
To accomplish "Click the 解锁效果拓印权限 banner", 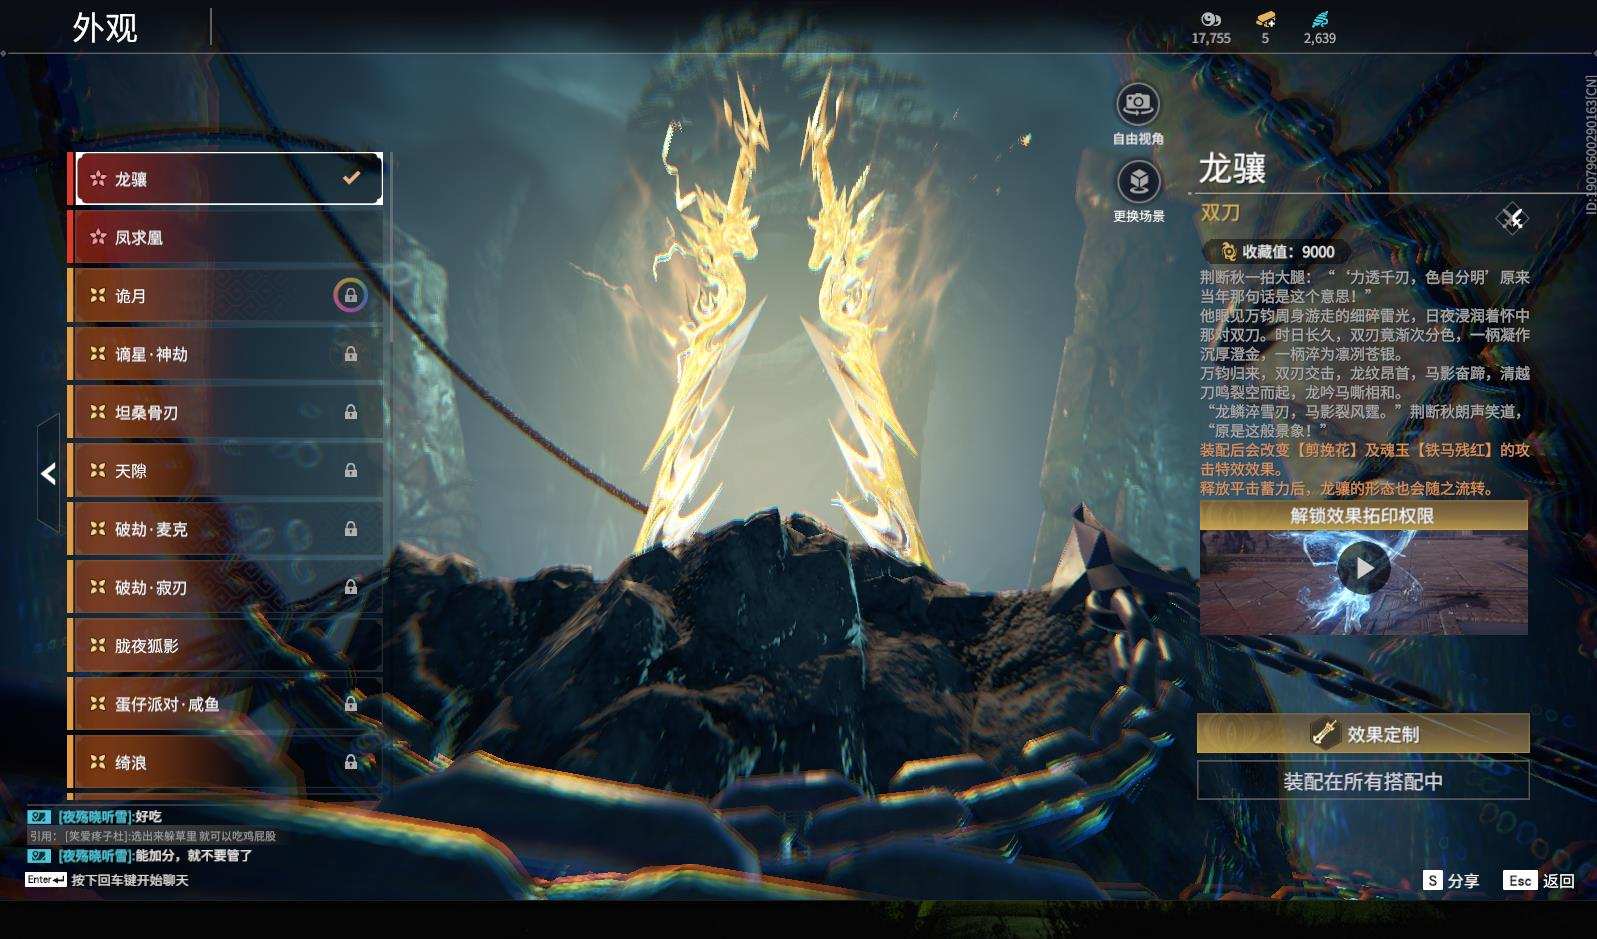I will (1363, 516).
